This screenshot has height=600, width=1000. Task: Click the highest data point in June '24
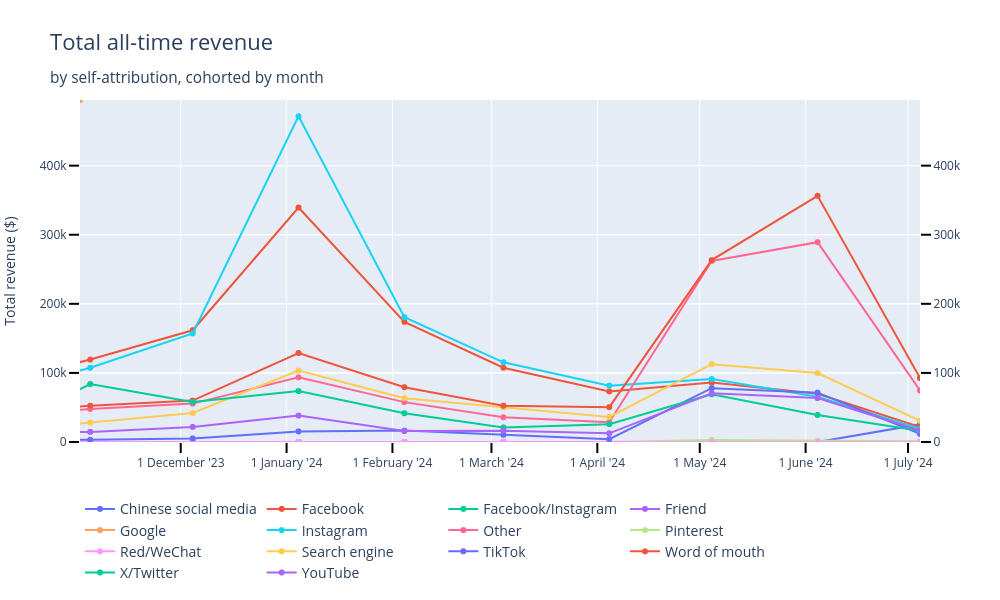pyautogui.click(x=817, y=196)
